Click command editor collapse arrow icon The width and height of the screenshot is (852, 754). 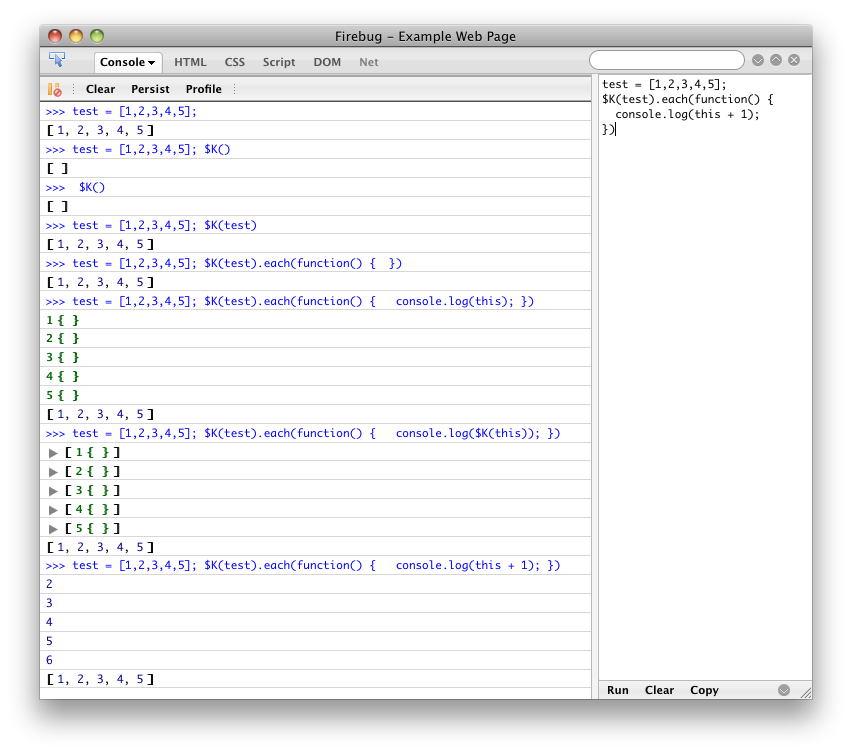(x=784, y=690)
